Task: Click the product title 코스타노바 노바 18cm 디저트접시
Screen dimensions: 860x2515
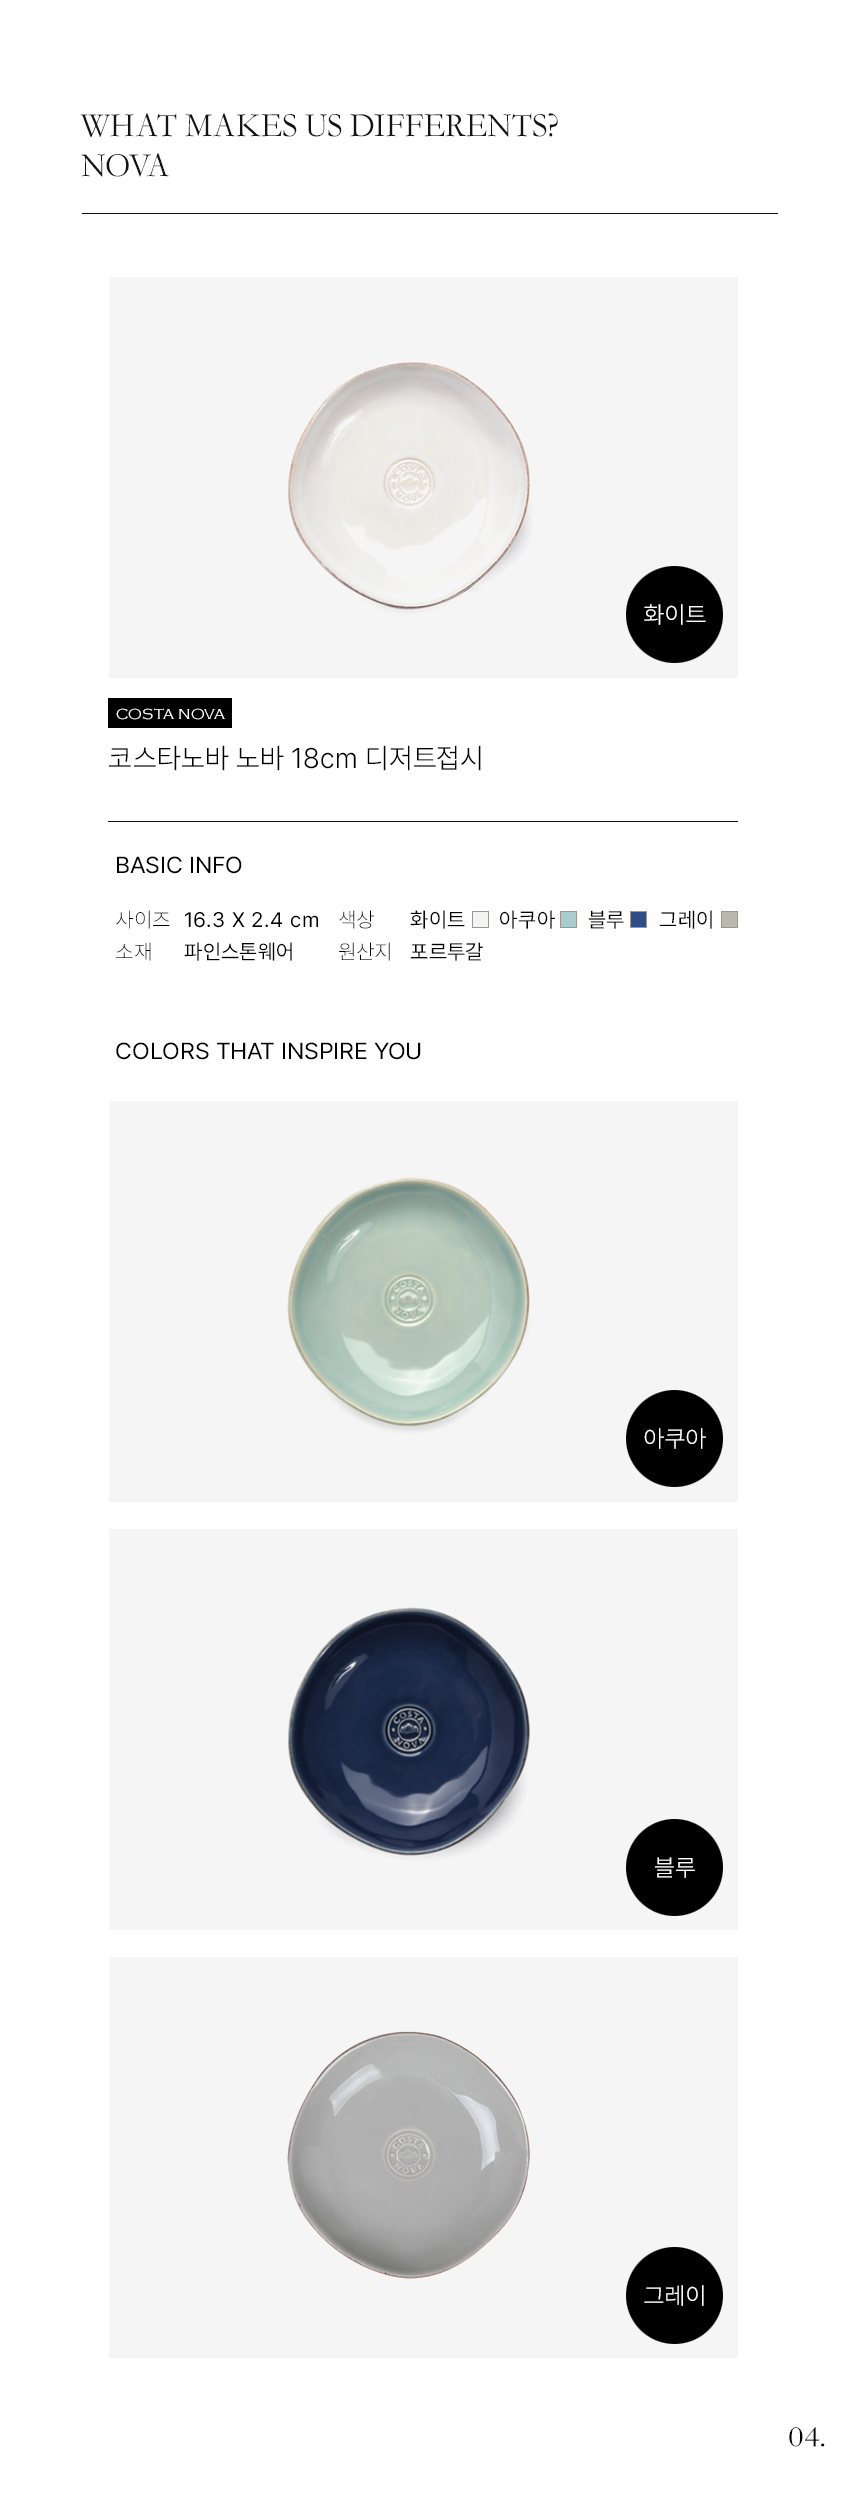Action: click(x=296, y=759)
